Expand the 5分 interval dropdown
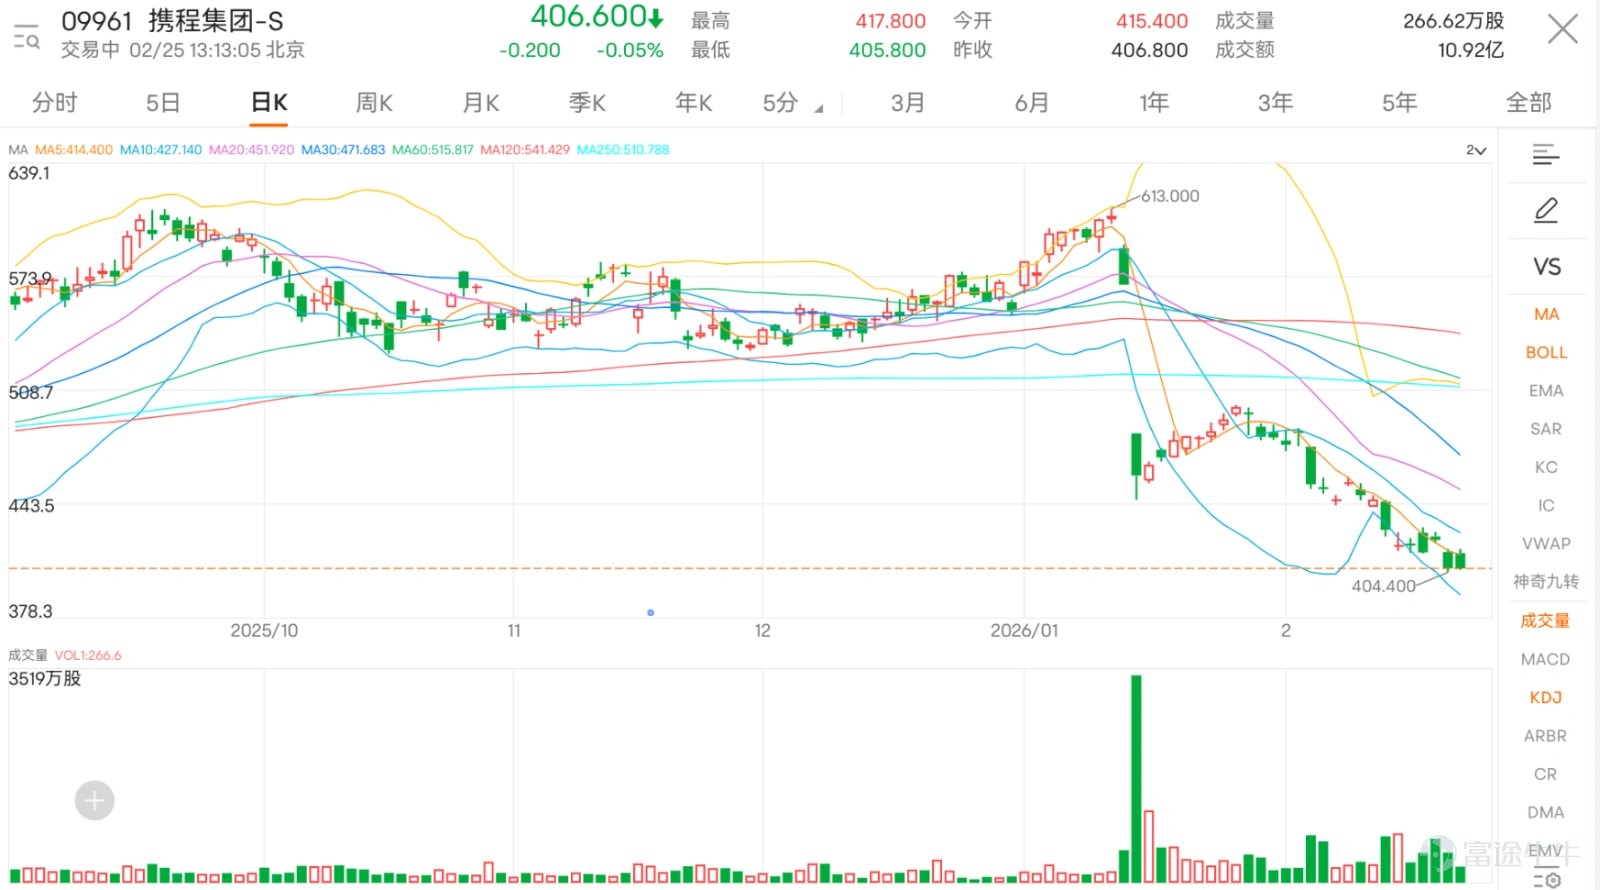The height and width of the screenshot is (890, 1600). tap(792, 102)
